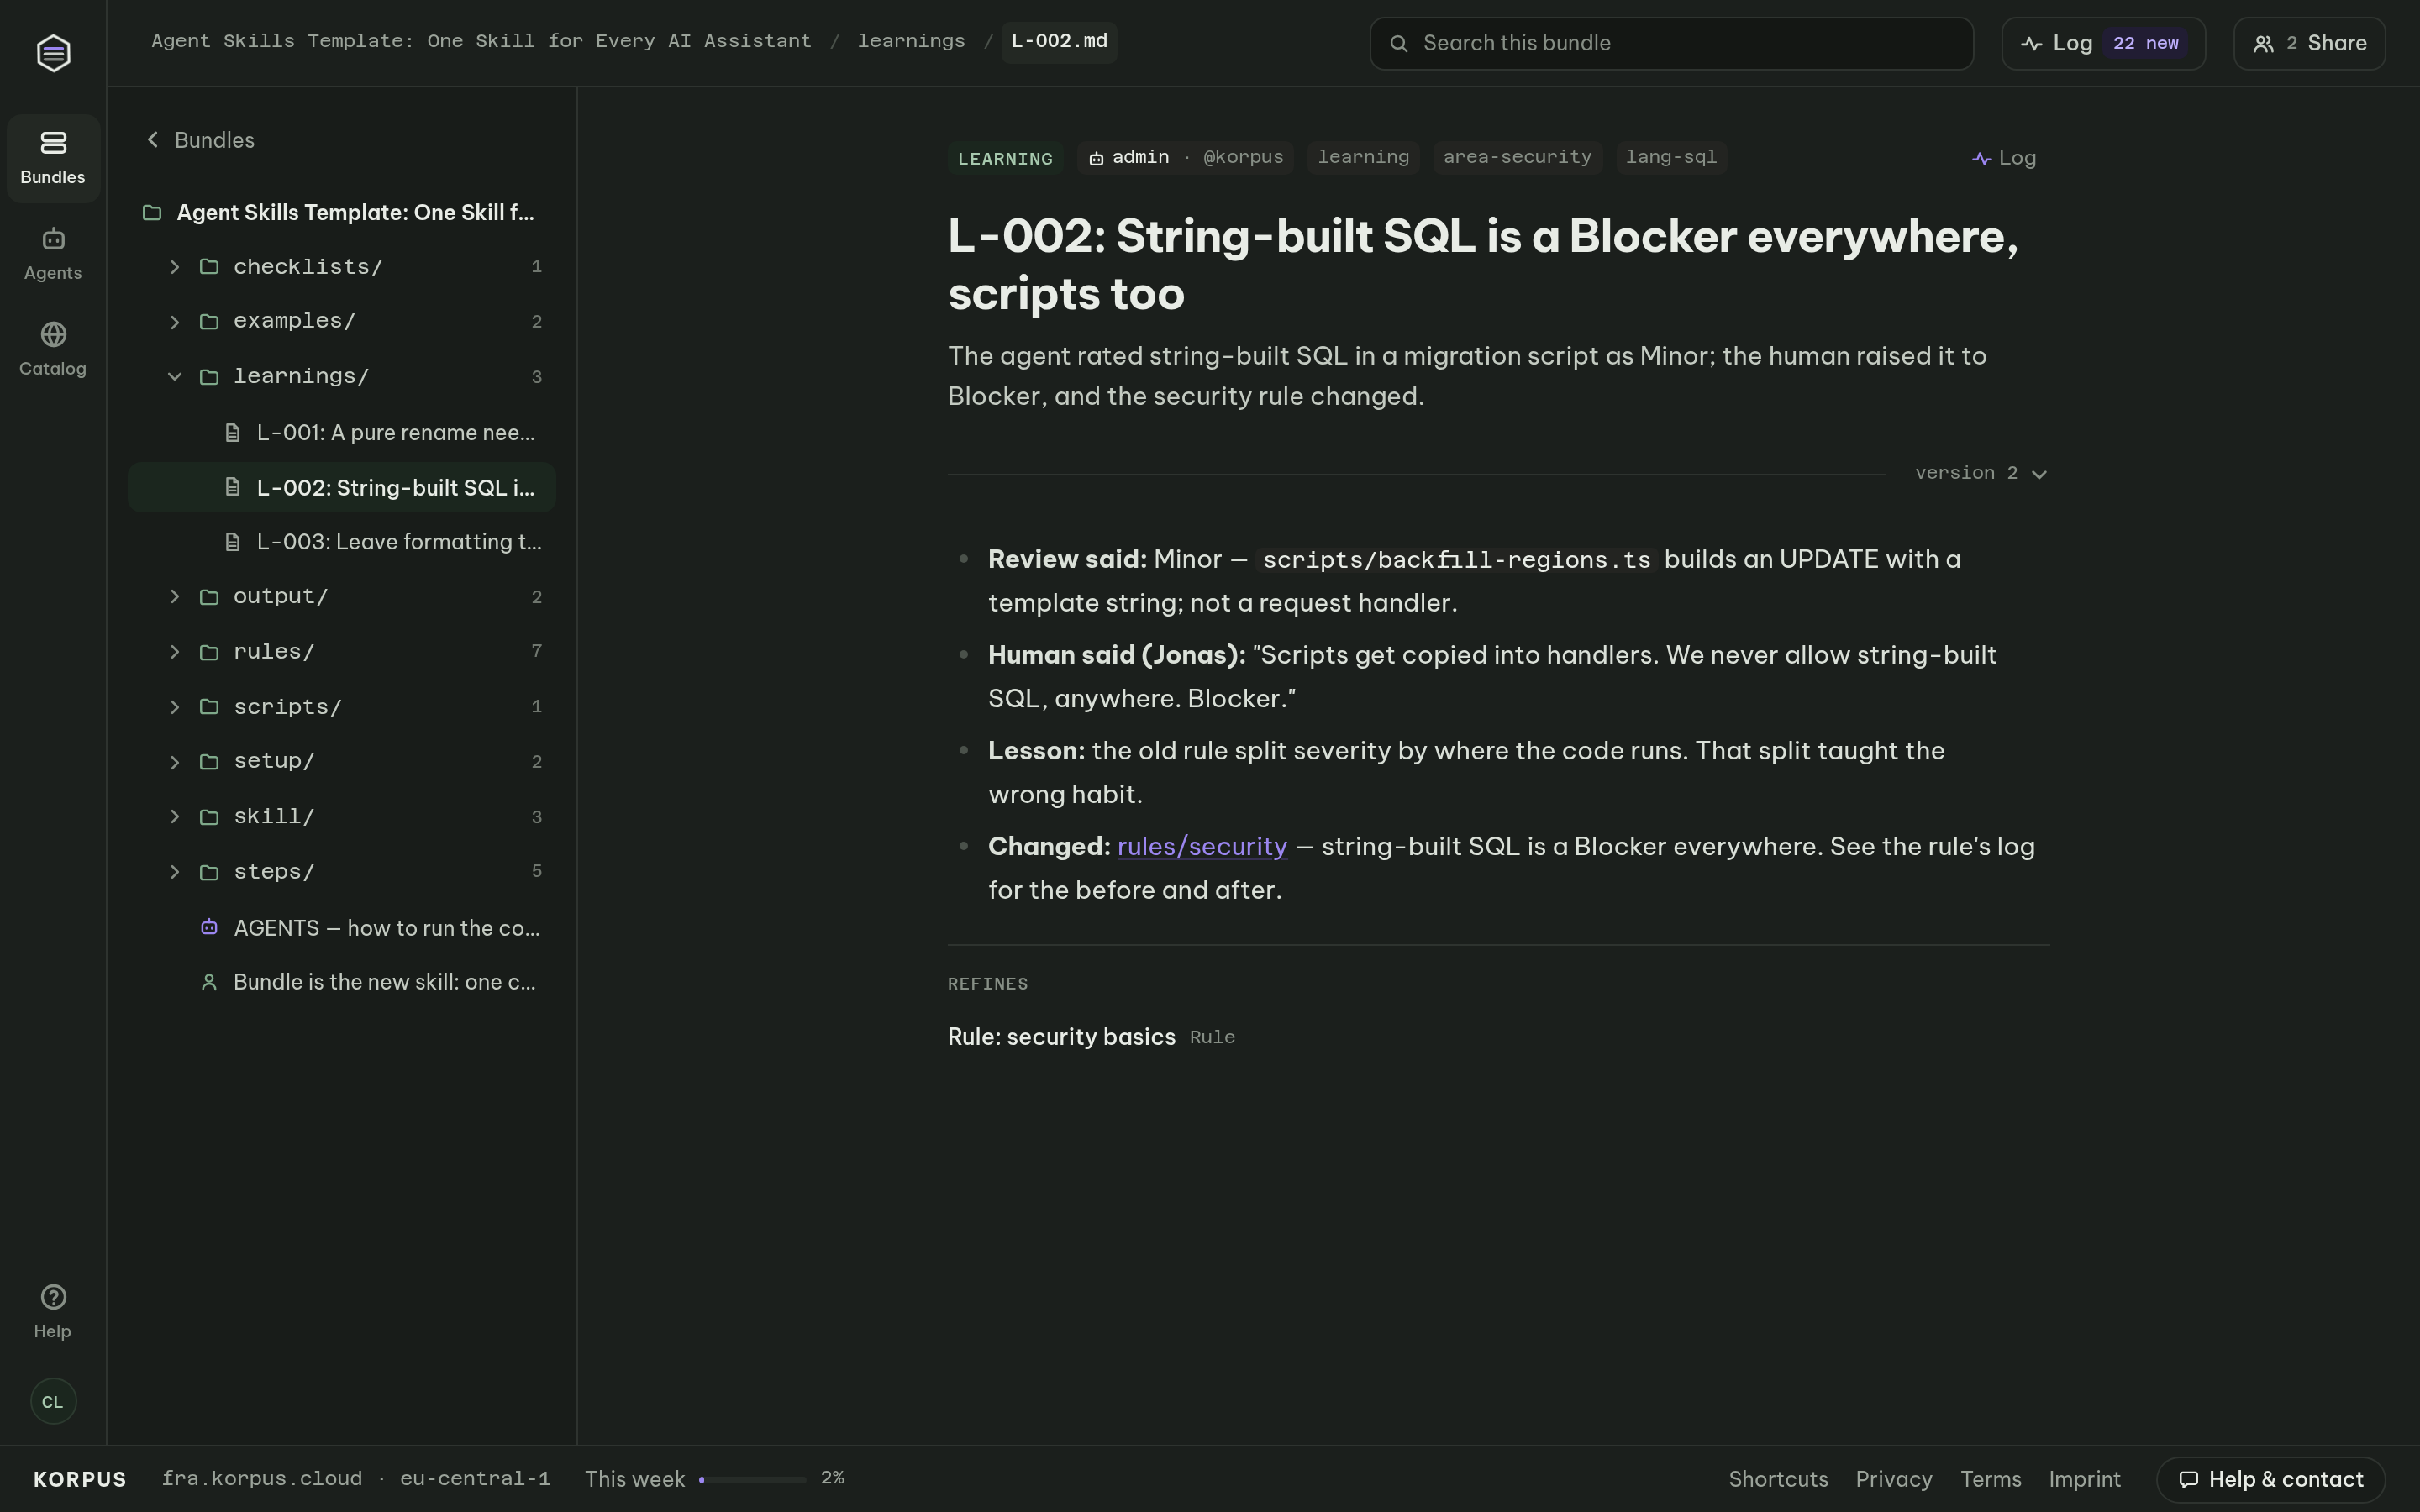Select L-003: Leave formatting file
This screenshot has width=2420, height=1512.
coord(342,542)
